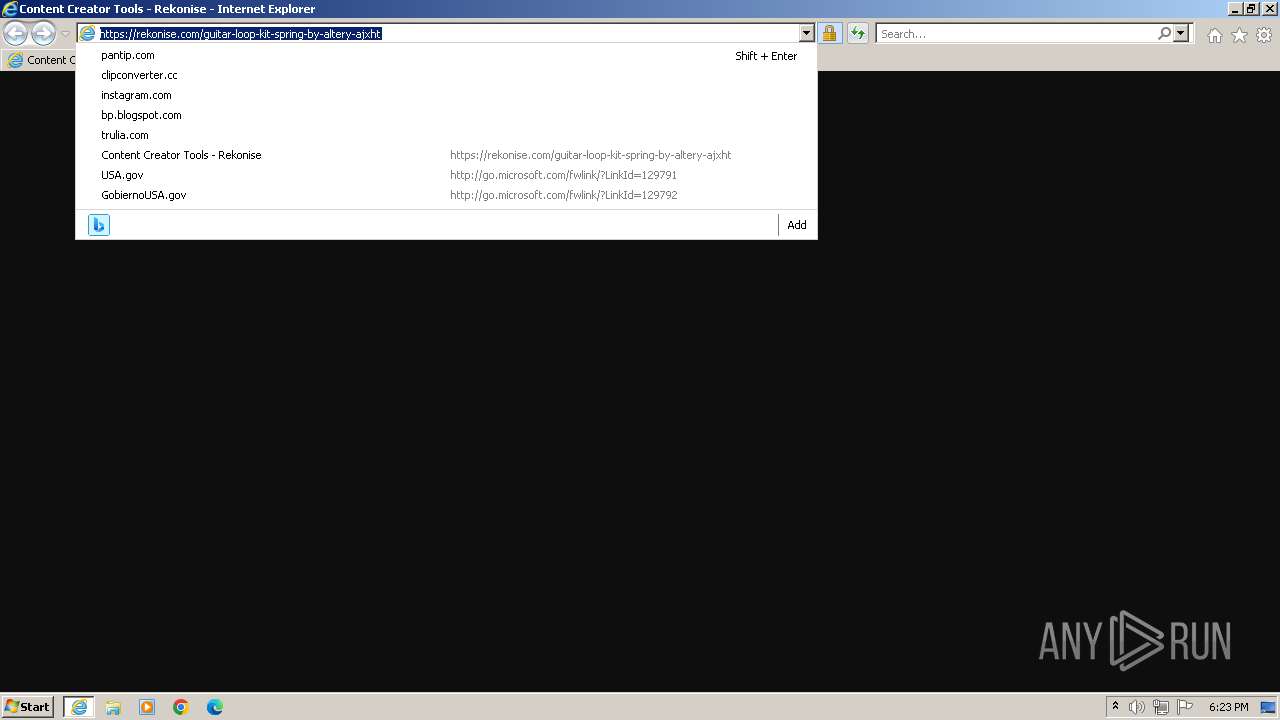The height and width of the screenshot is (720, 1280).
Task: Click the address bar URL field
Action: click(x=448, y=34)
